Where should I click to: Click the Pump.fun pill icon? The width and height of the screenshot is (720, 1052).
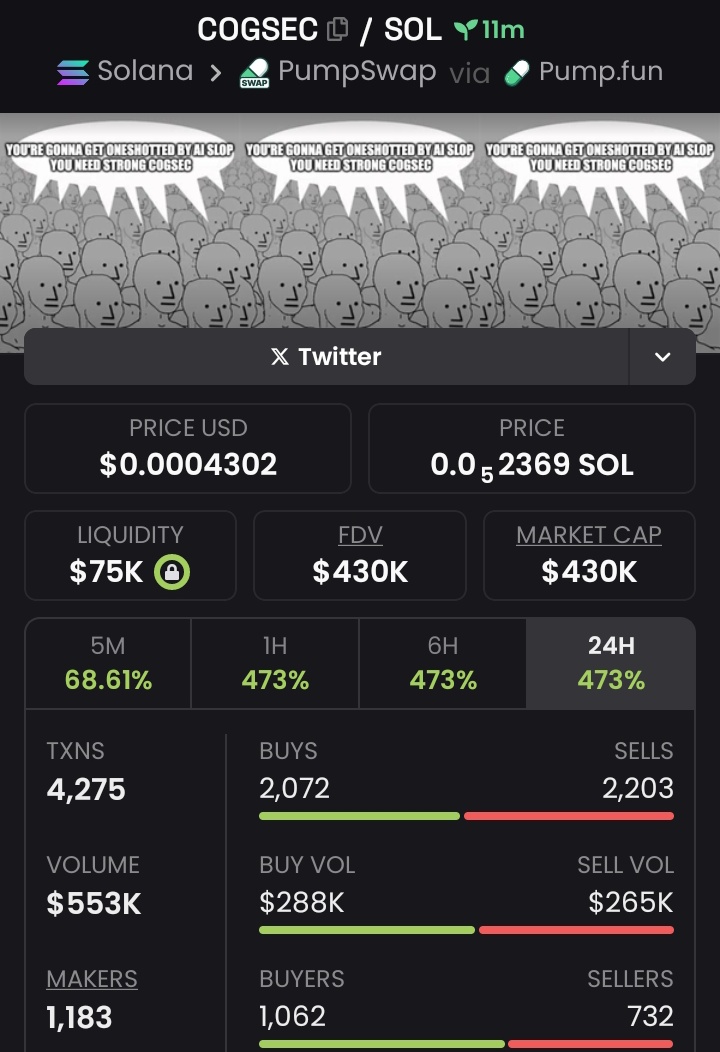pos(517,73)
